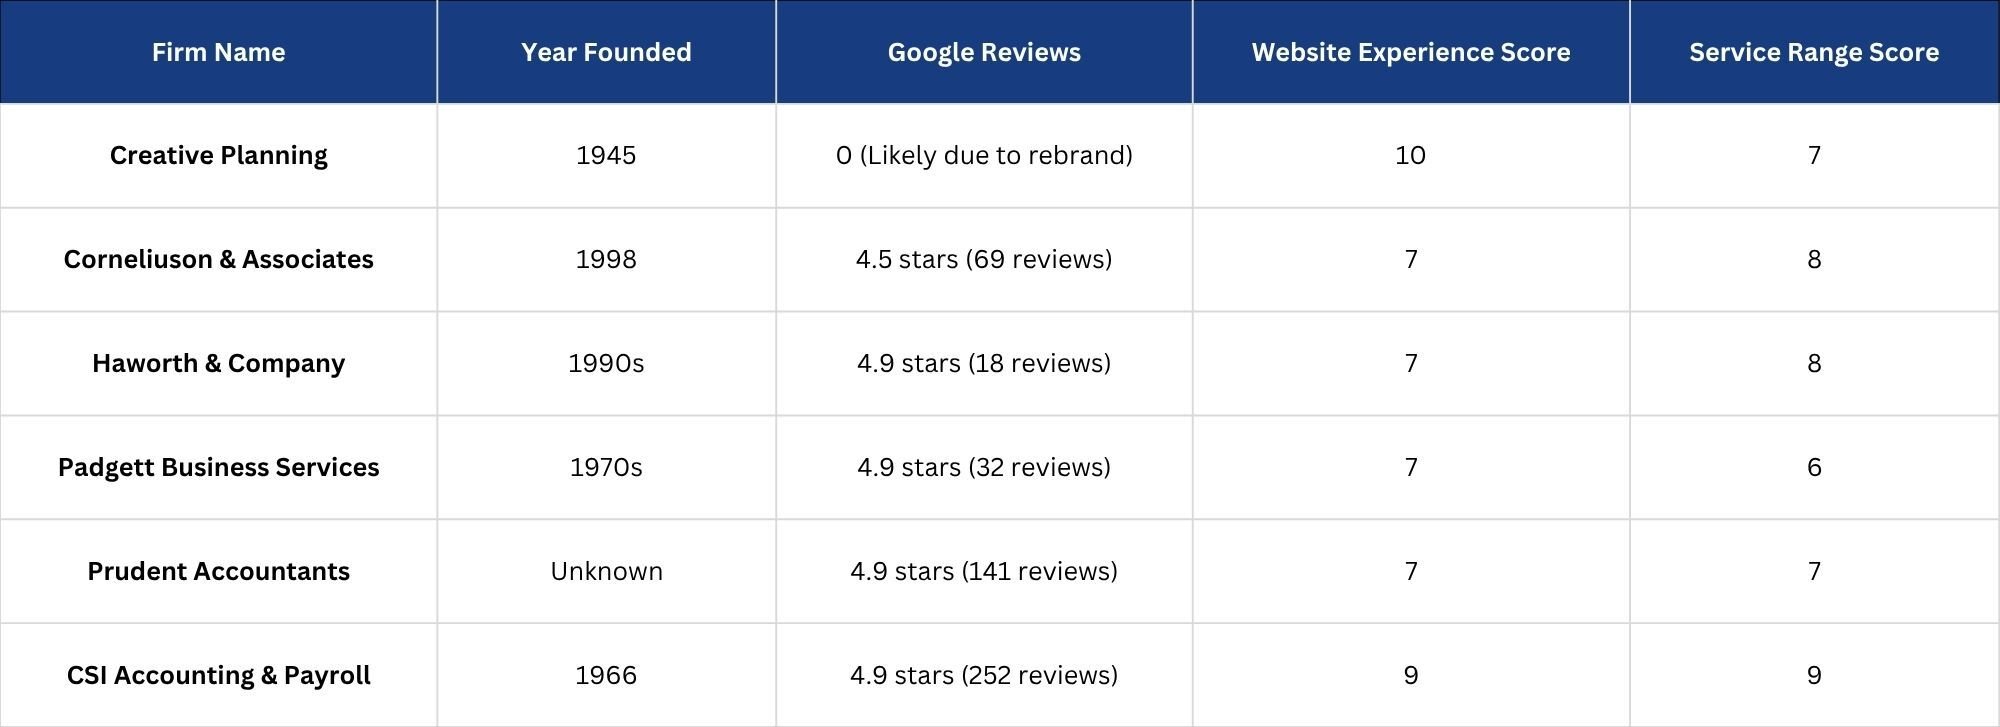Select the Creative Planning firm cell
Viewport: 2000px width, 727px height.
(218, 156)
